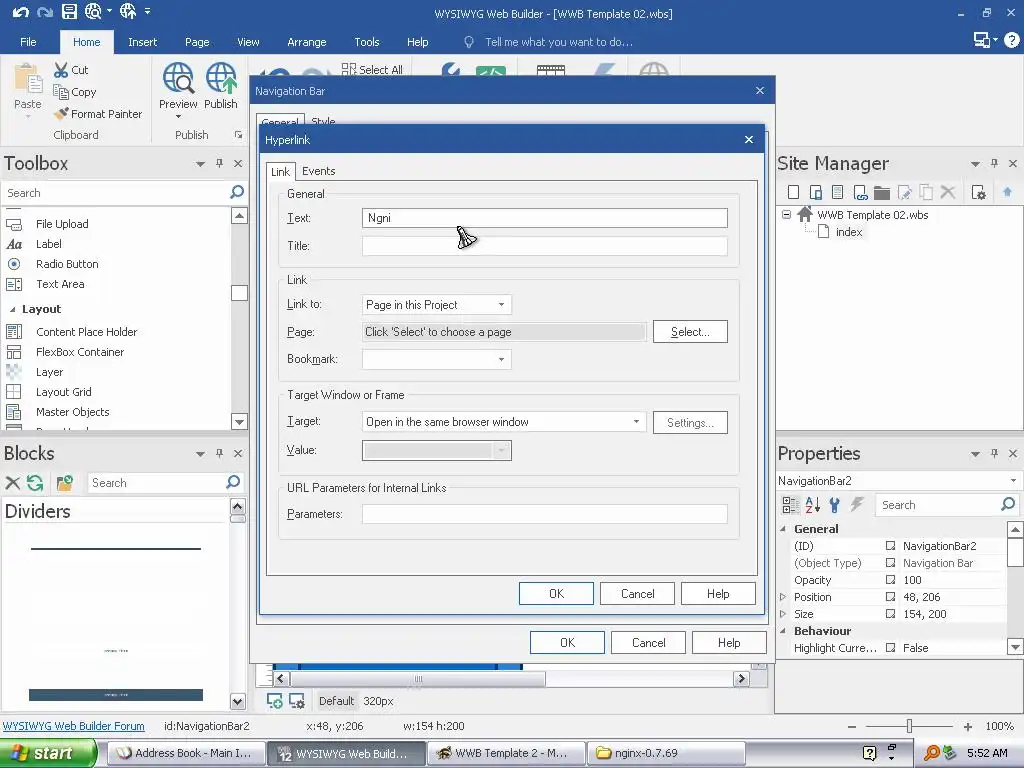Click Select... button for Page
This screenshot has height=768, width=1024.
pyautogui.click(x=690, y=332)
